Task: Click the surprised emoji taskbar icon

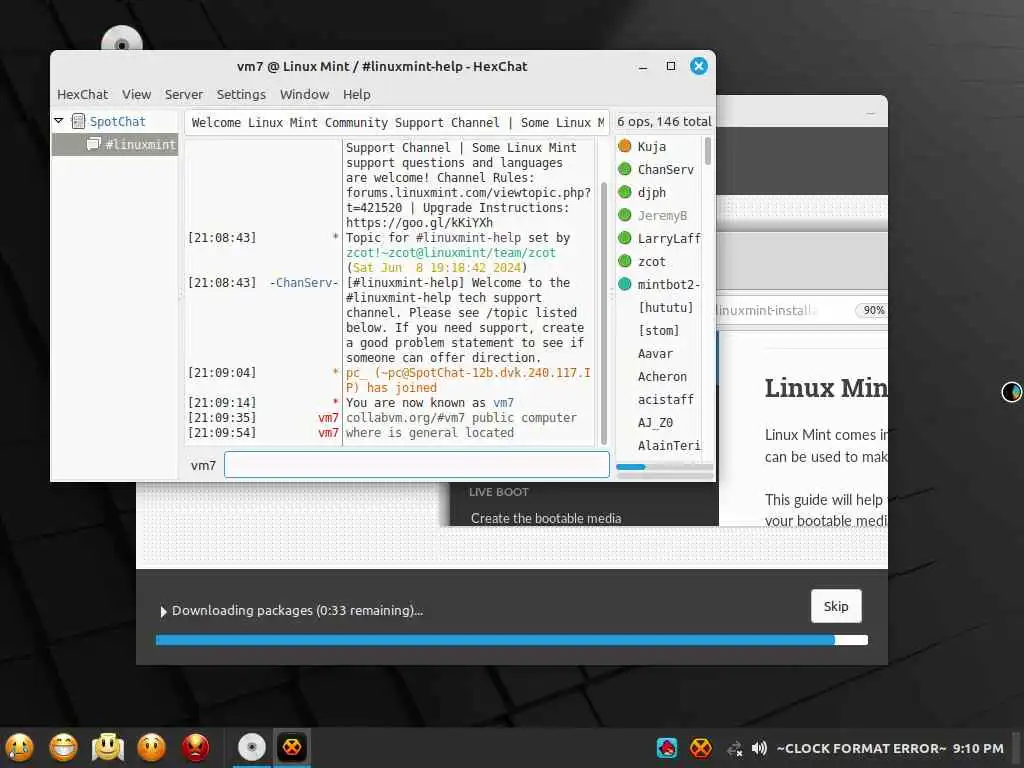Action: click(152, 748)
